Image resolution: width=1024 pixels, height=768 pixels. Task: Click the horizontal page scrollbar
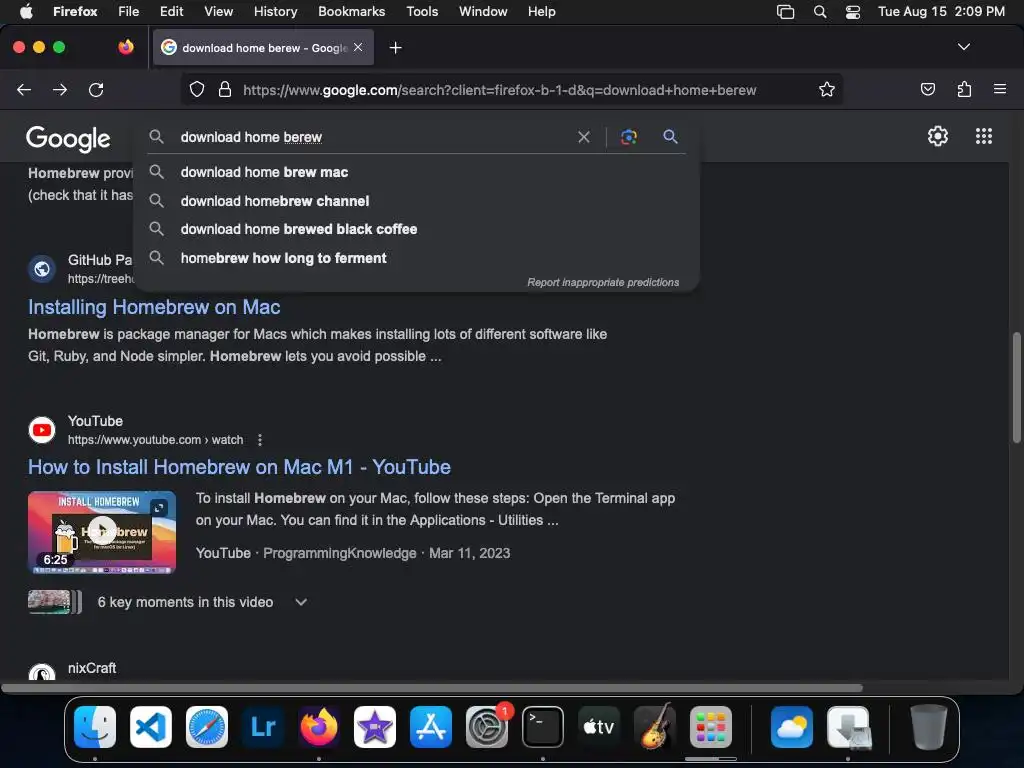click(432, 688)
